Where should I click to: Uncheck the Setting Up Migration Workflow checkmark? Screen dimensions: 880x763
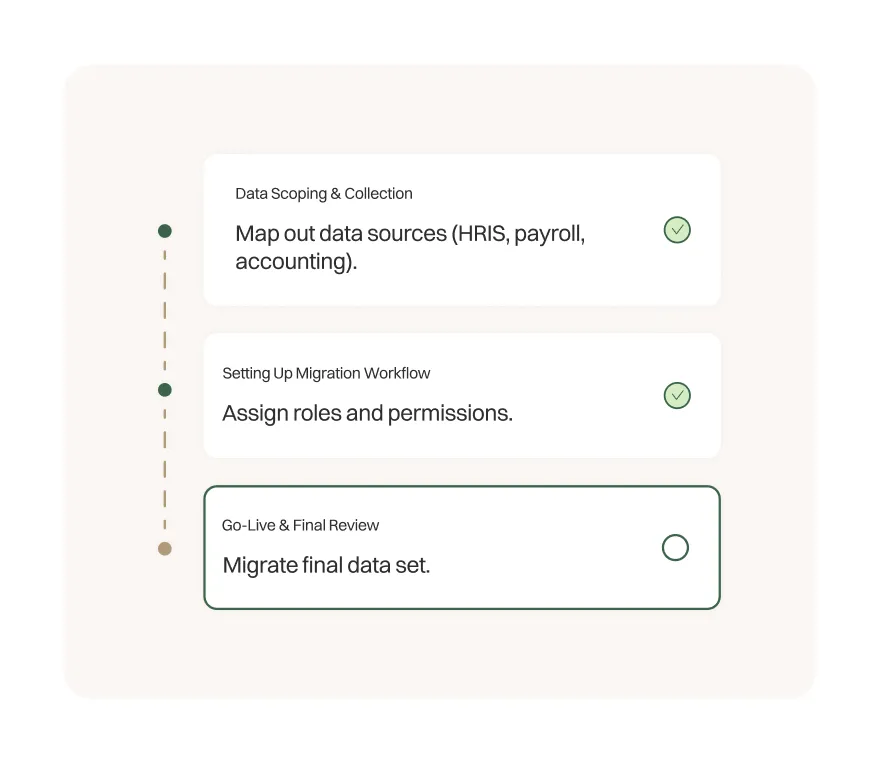tap(677, 395)
